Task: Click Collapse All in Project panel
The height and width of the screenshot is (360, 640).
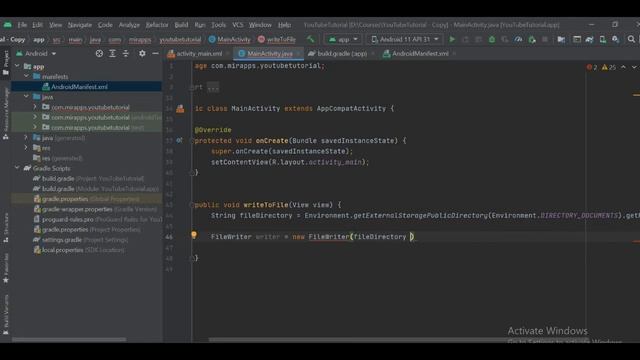Action: tap(126, 53)
